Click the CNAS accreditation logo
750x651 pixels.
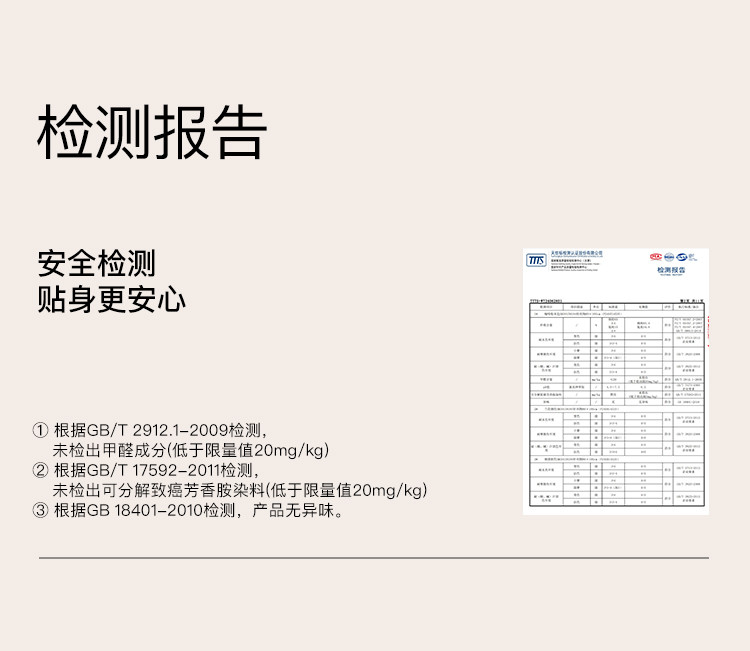pos(685,257)
